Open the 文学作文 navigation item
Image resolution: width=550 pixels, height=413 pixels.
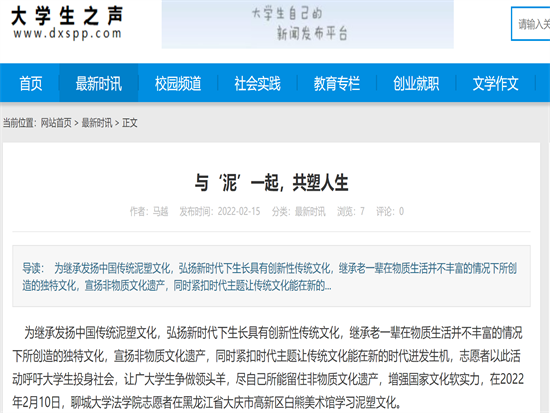[495, 84]
